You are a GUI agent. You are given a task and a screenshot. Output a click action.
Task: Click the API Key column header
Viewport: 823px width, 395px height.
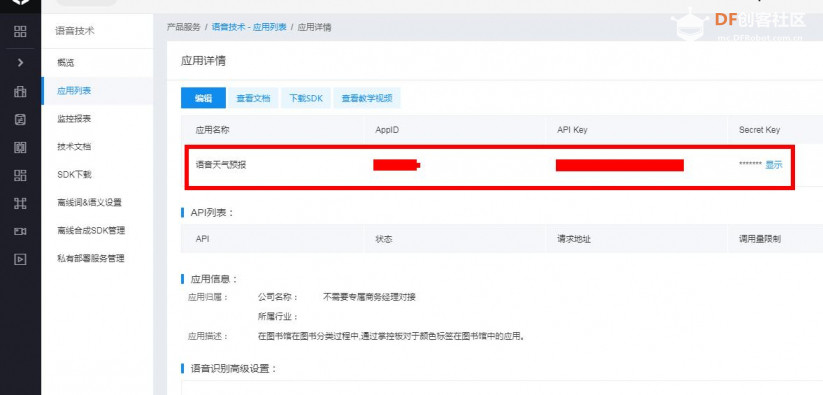(x=572, y=130)
